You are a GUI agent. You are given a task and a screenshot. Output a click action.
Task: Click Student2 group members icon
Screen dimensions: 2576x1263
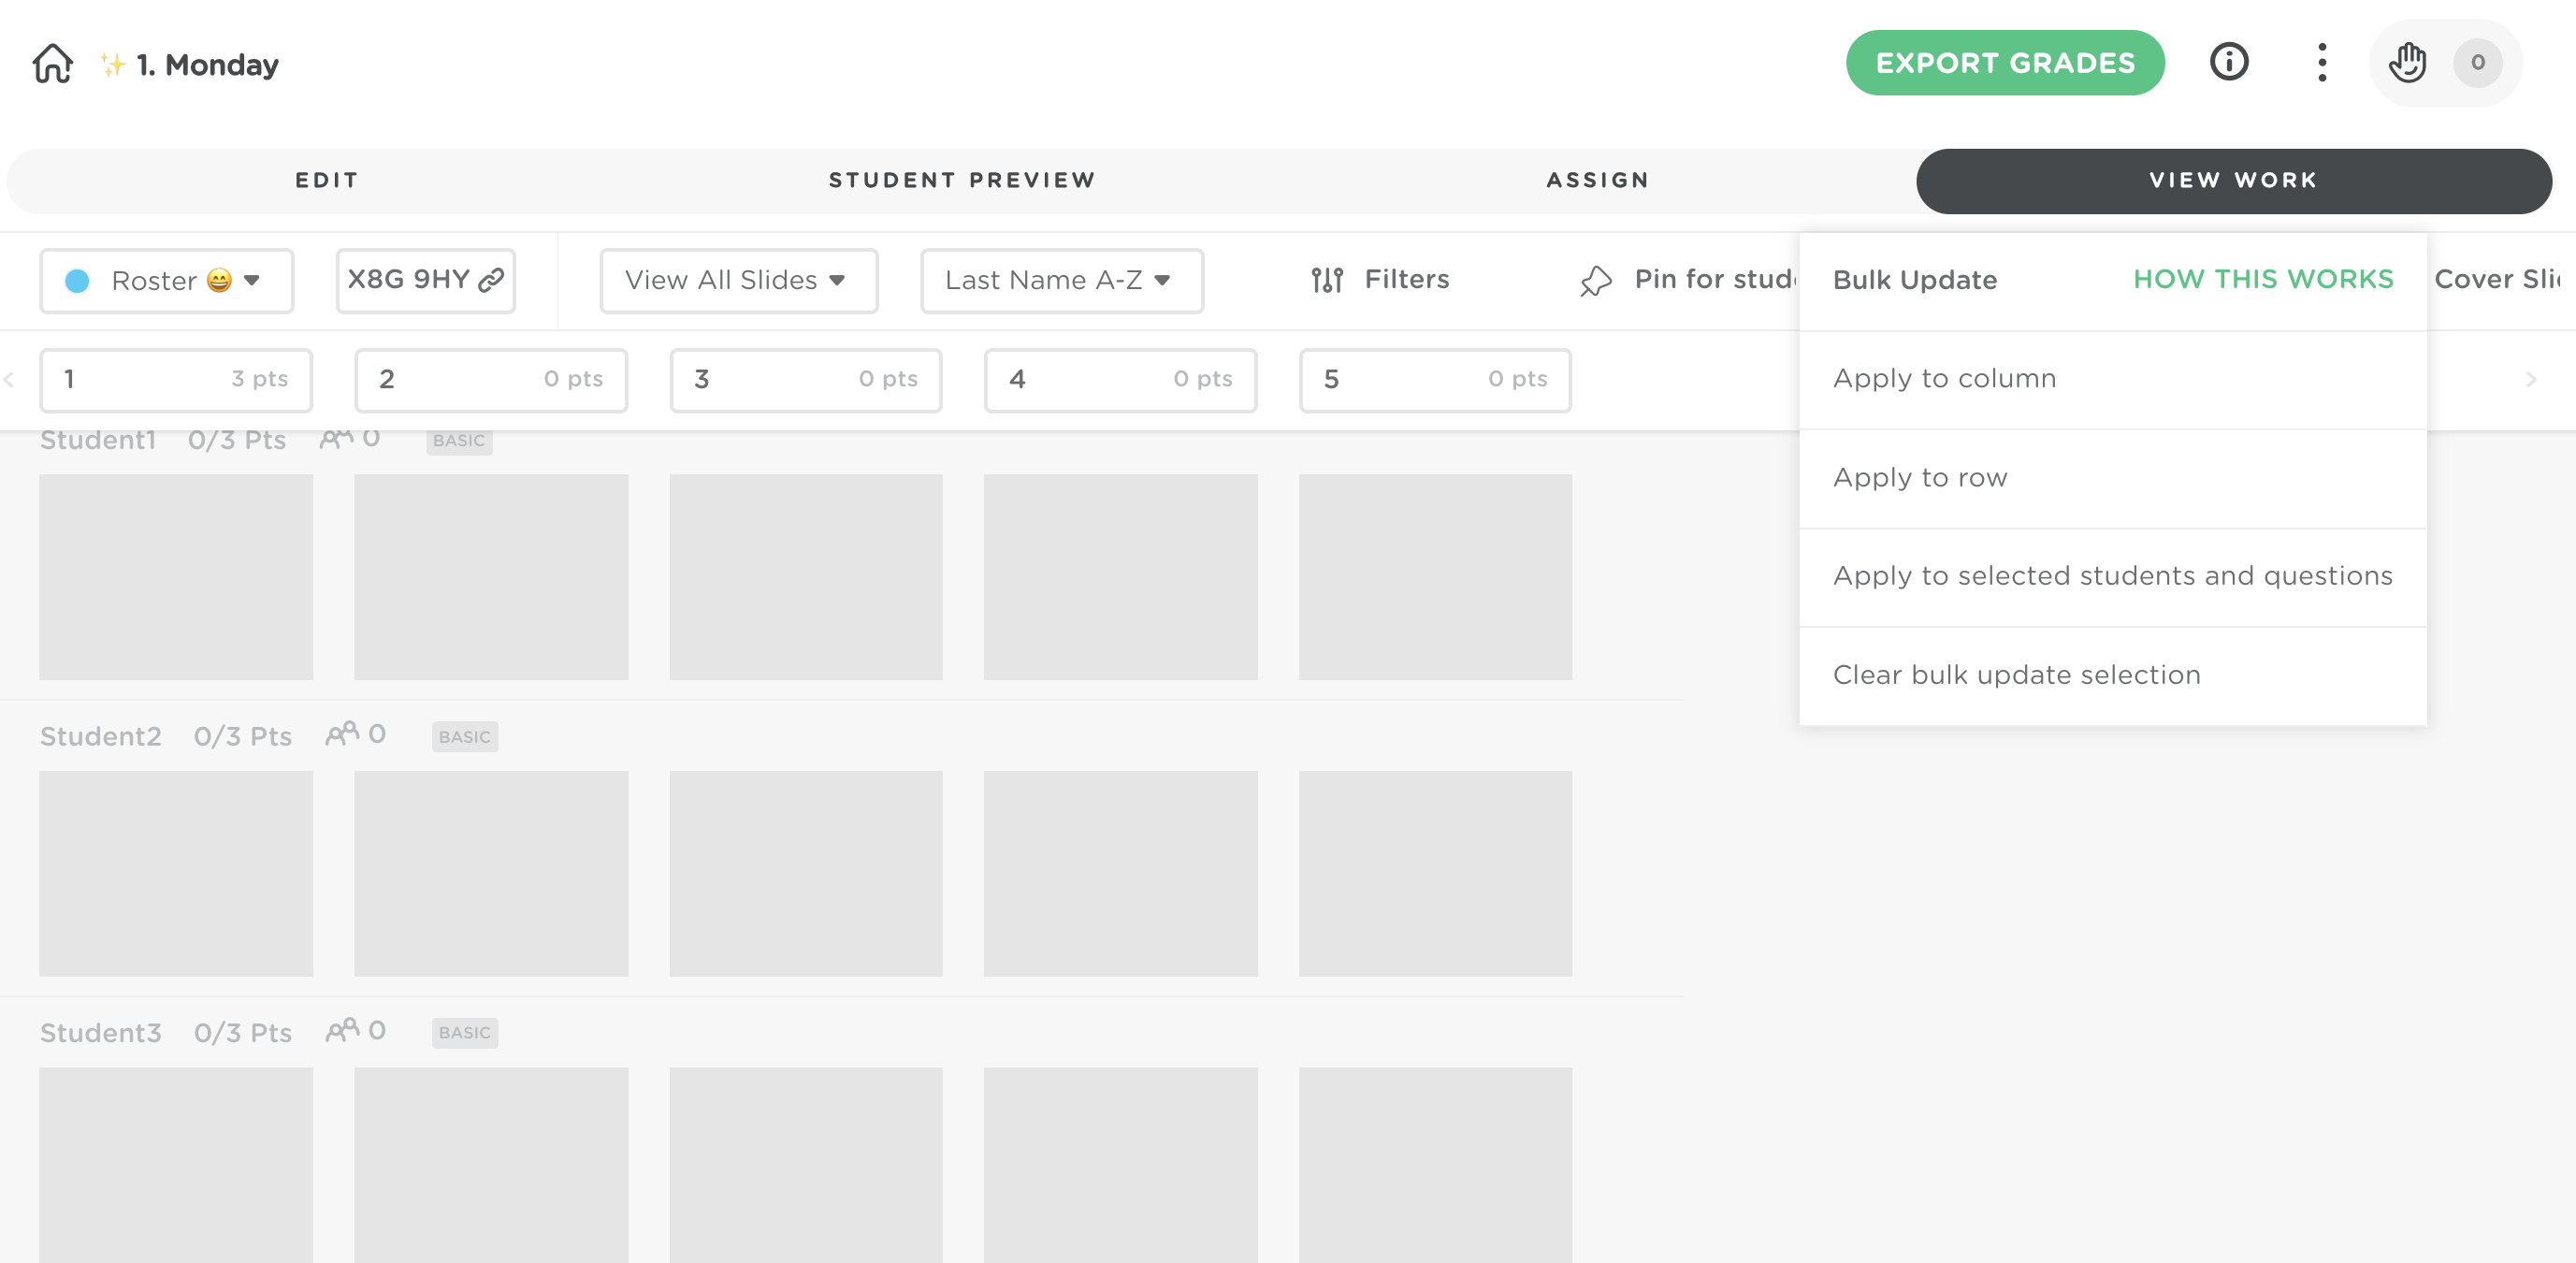pos(342,735)
